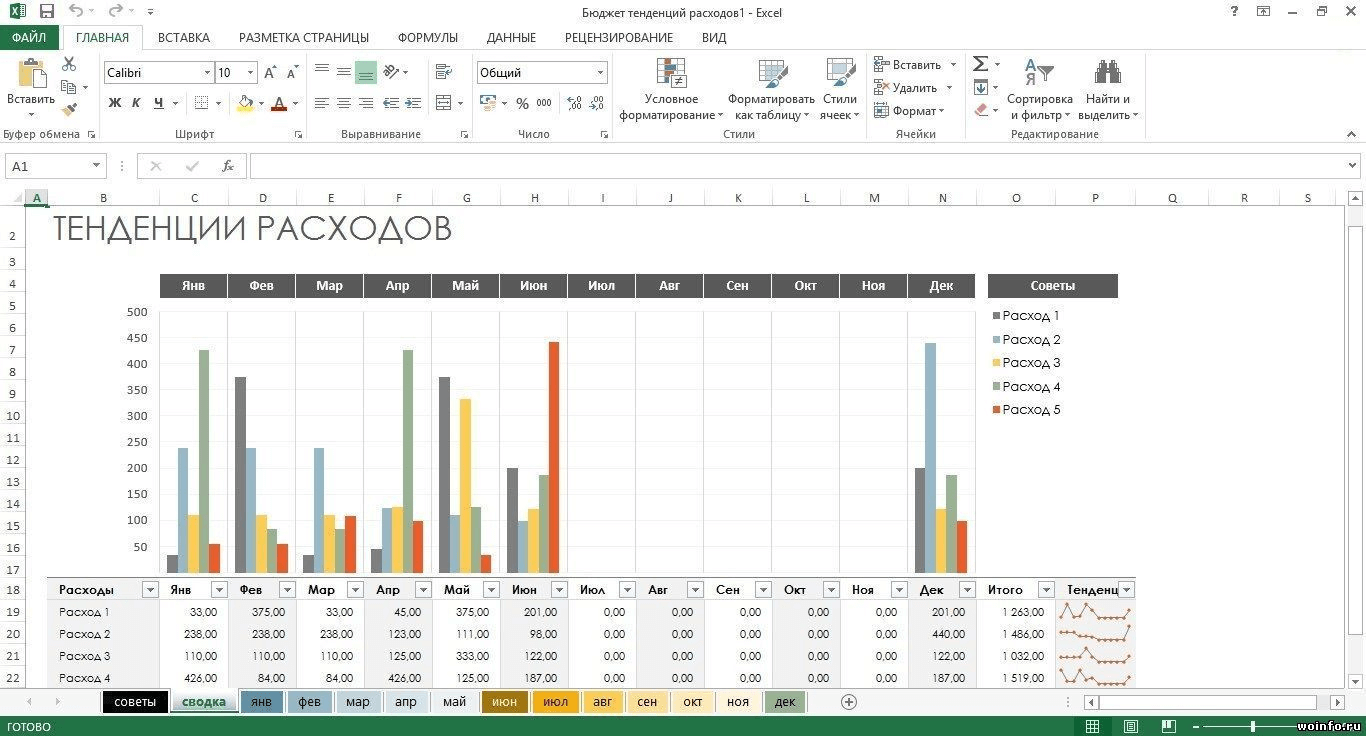
Task: Open the Расходы column filter dropdown
Action: 150,590
